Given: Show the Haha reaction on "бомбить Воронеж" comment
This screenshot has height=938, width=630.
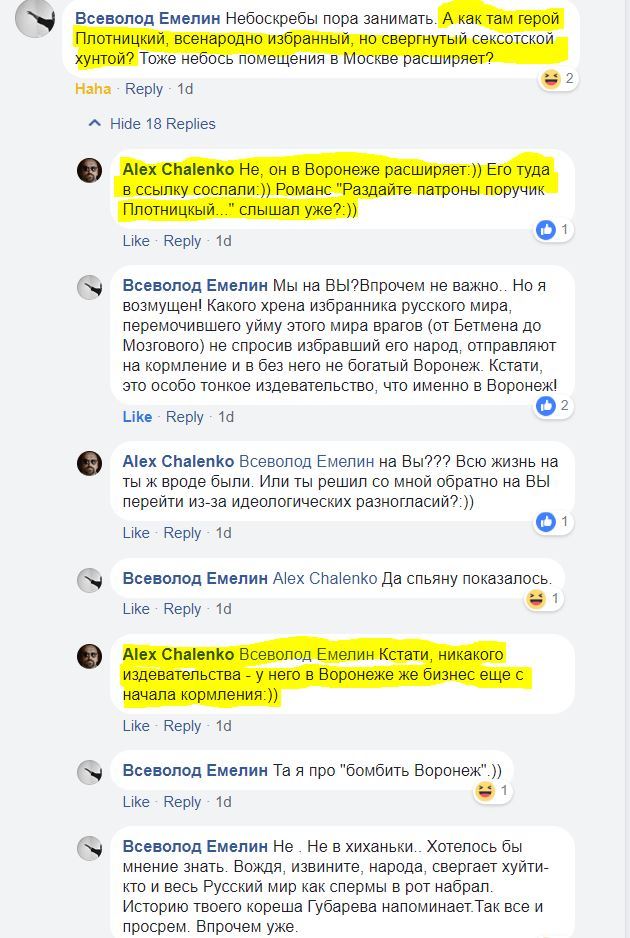Looking at the screenshot, I should click(494, 791).
